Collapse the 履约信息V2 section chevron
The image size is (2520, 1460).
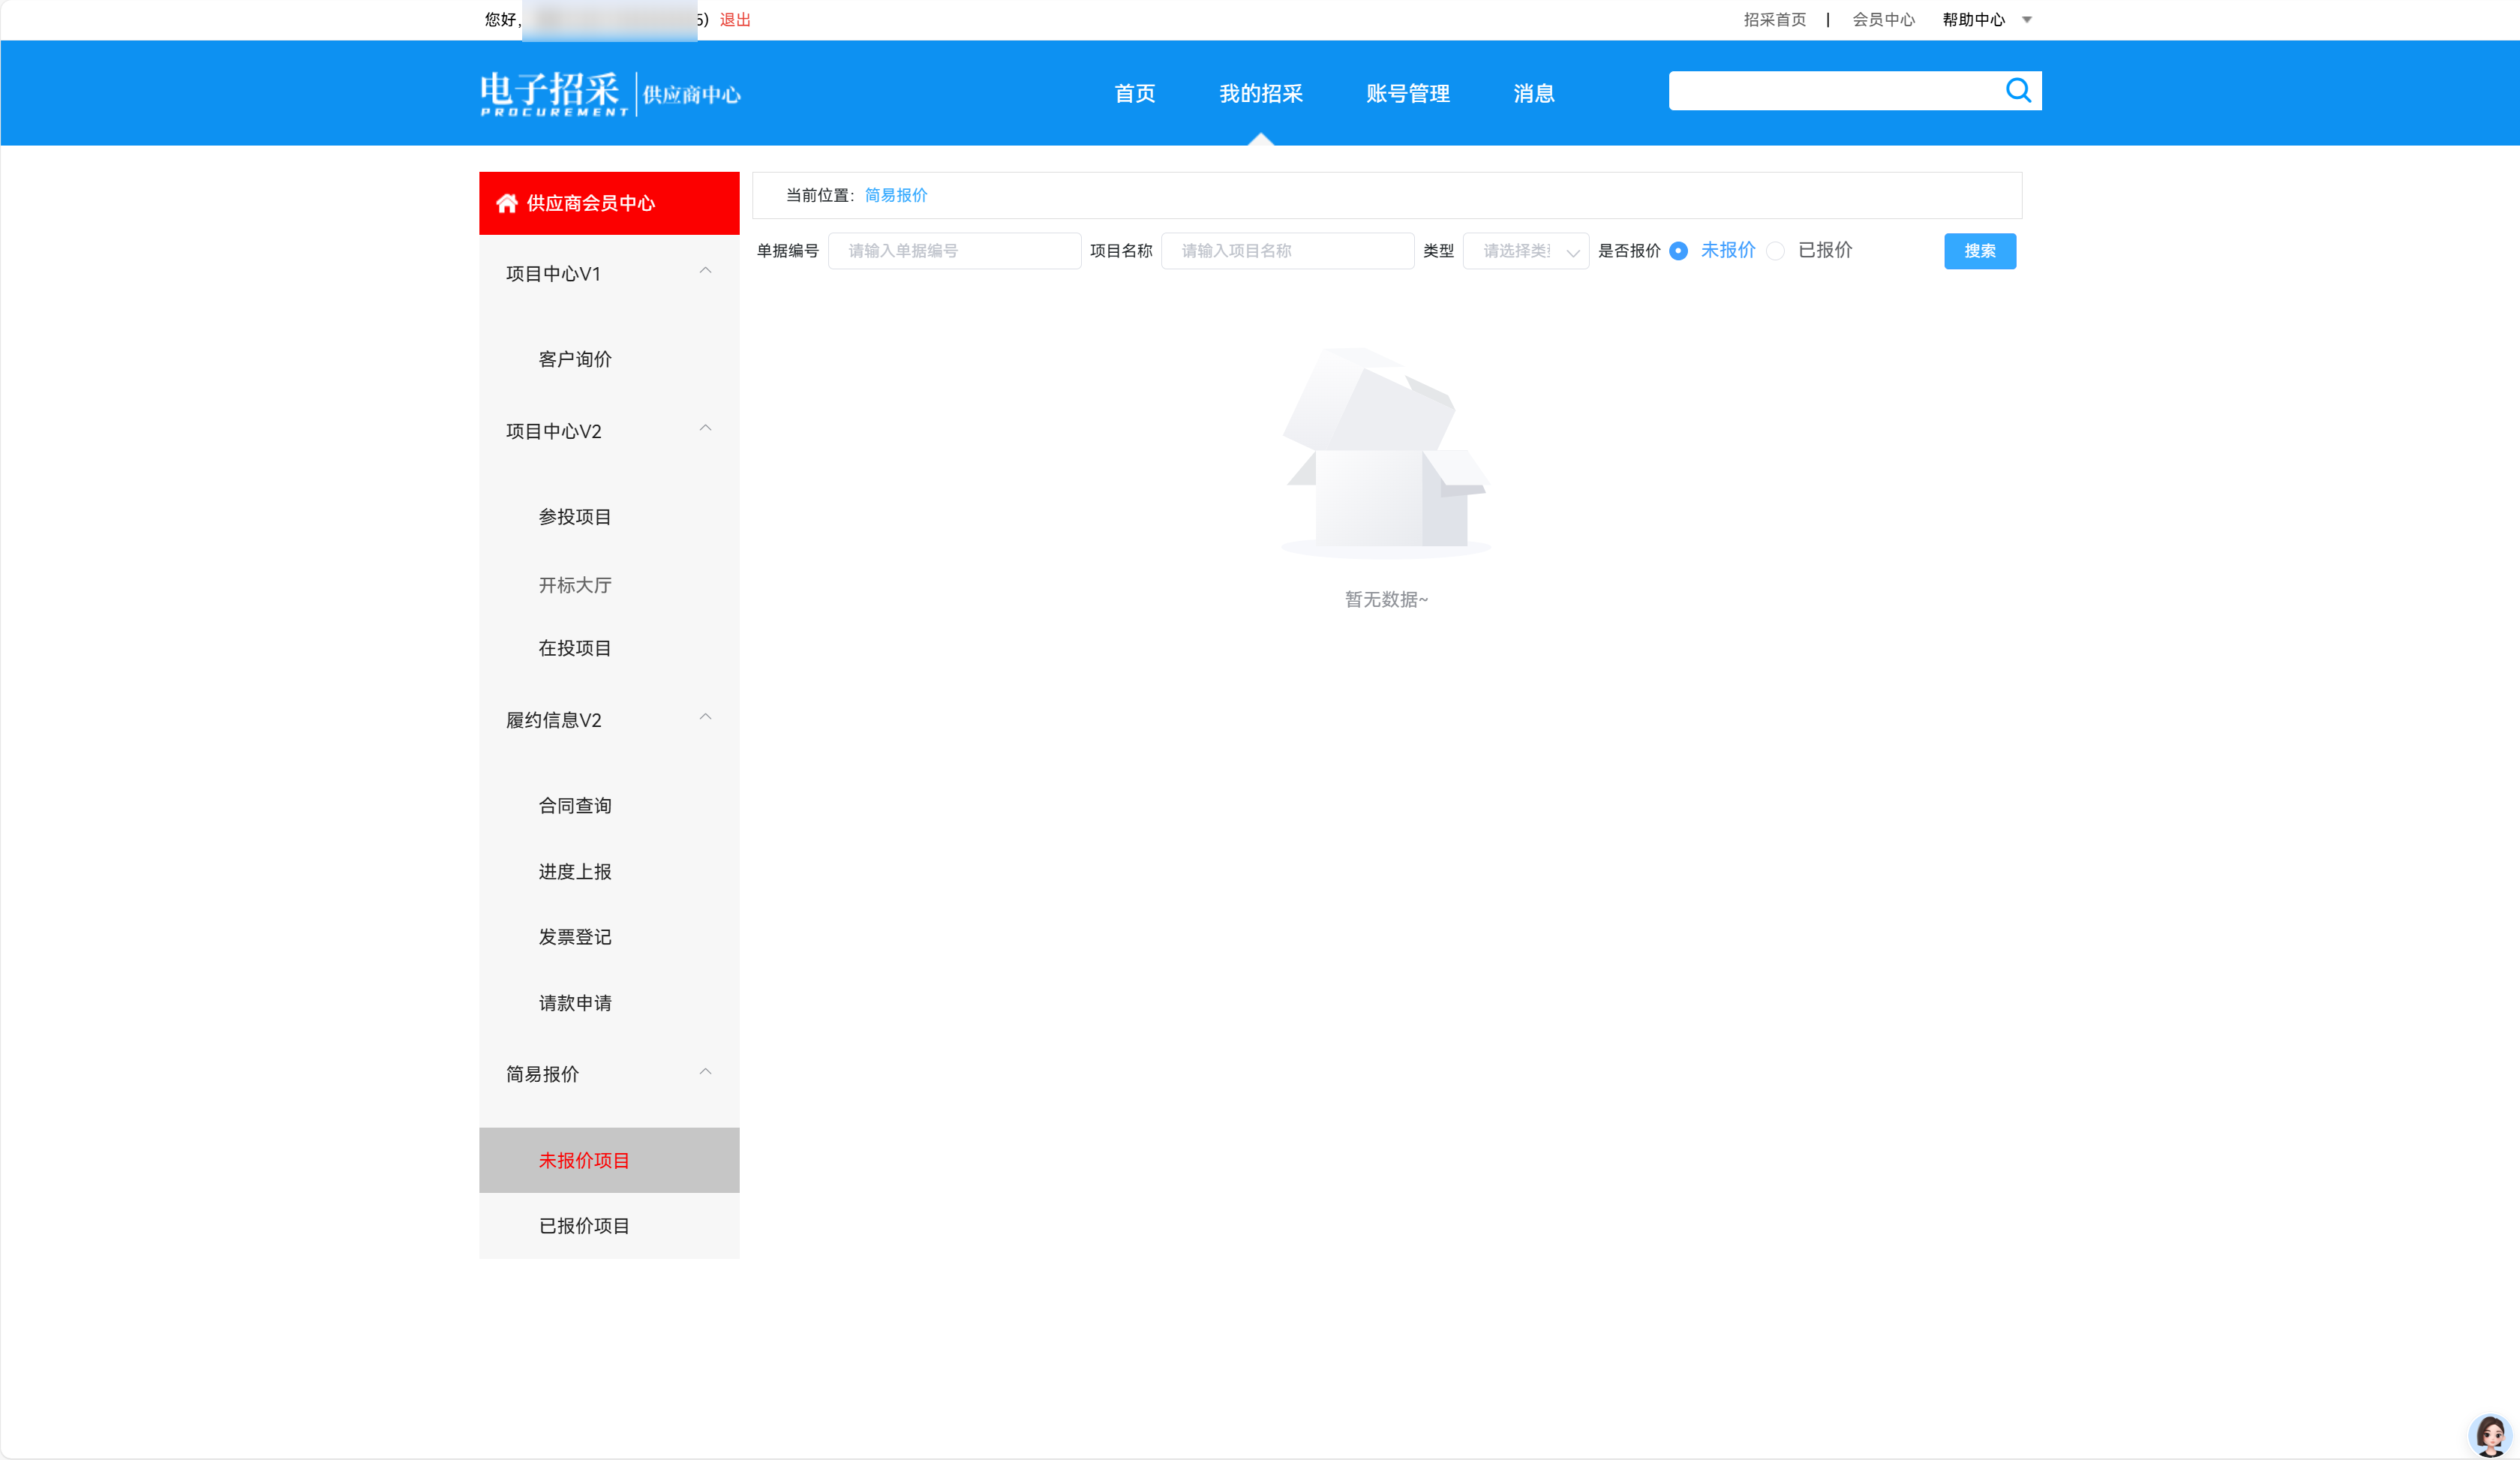point(705,717)
